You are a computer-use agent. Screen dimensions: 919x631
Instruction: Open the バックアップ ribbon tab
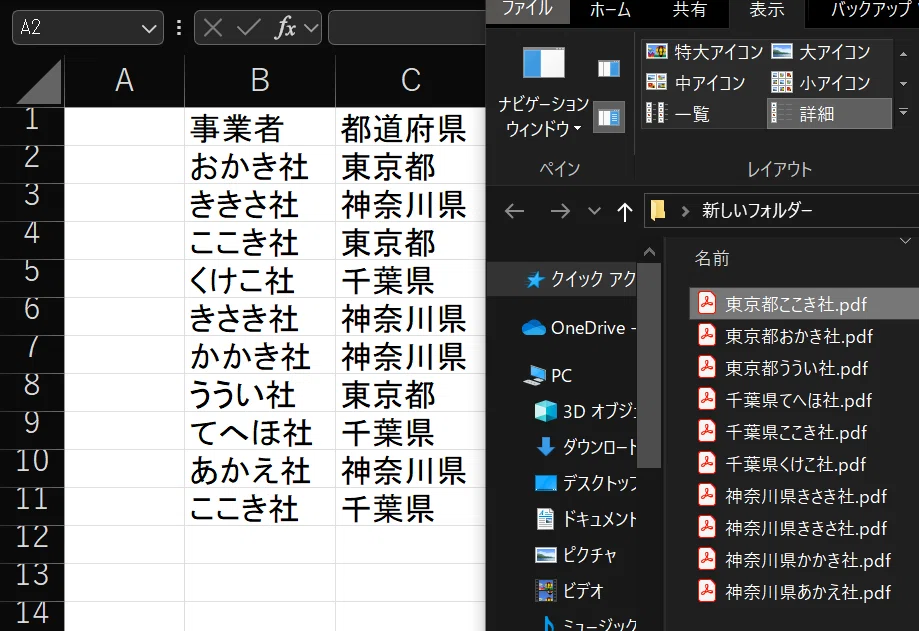tap(870, 11)
